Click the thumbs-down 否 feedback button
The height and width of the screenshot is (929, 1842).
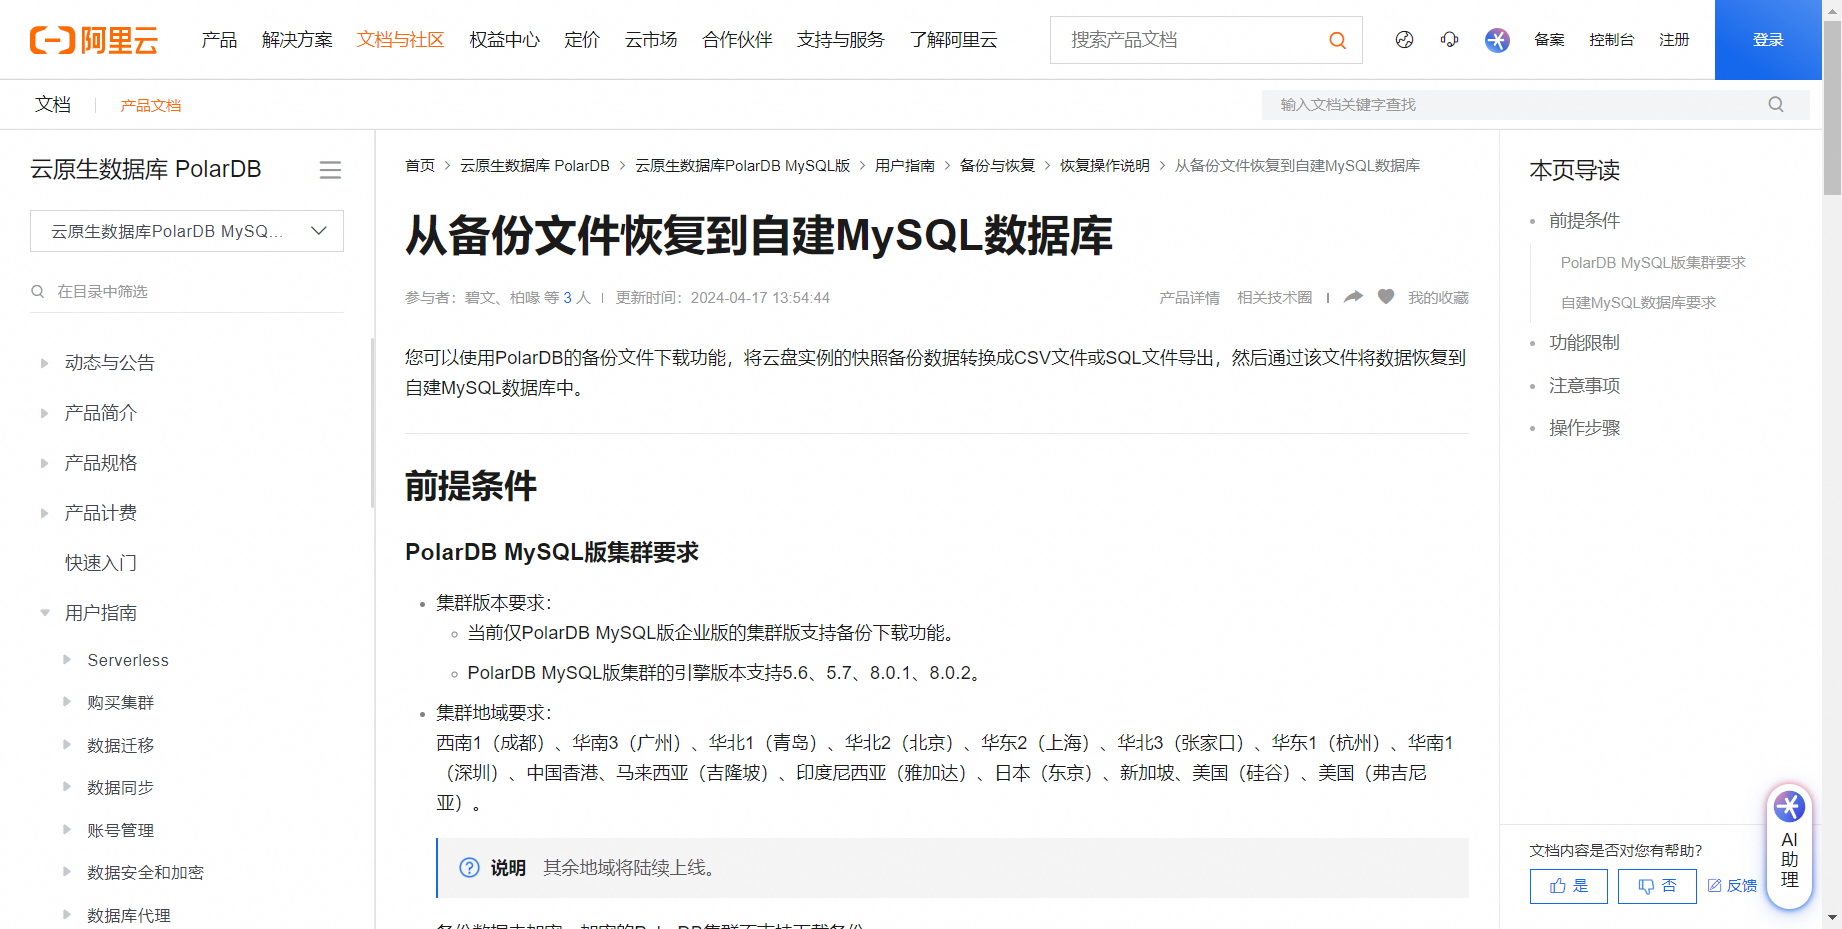[1657, 886]
